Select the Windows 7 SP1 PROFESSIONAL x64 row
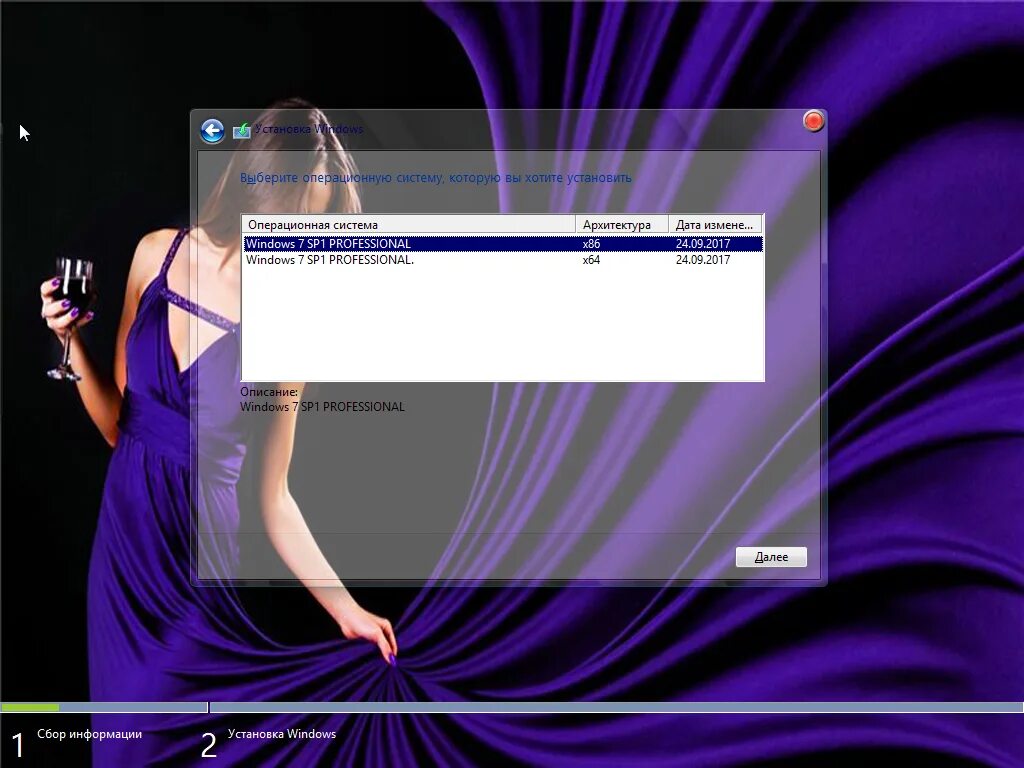This screenshot has width=1024, height=768. click(x=503, y=260)
